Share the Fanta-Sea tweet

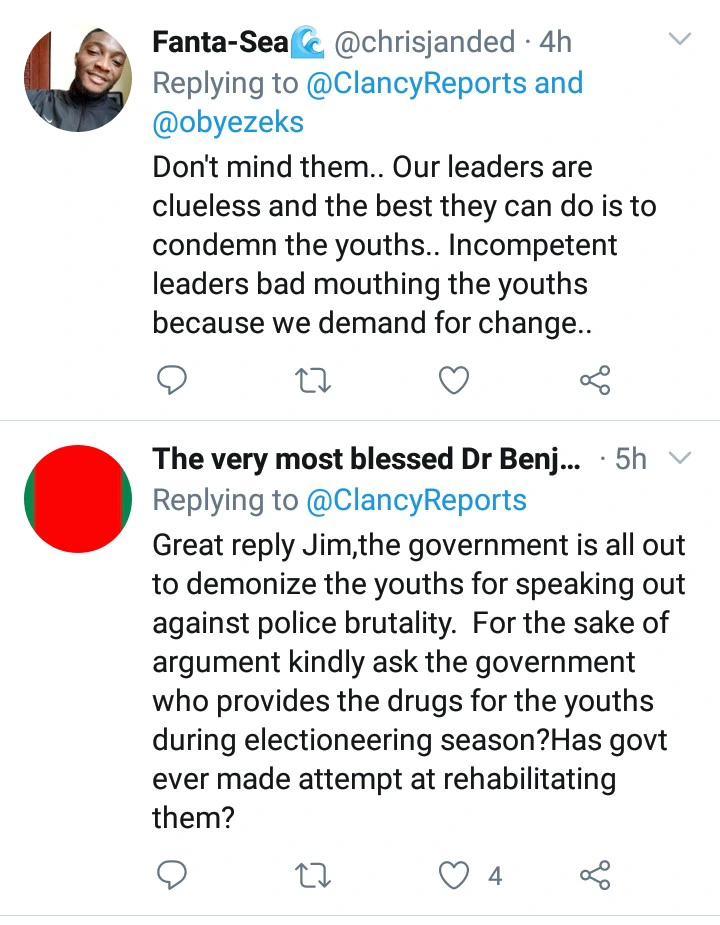595,381
